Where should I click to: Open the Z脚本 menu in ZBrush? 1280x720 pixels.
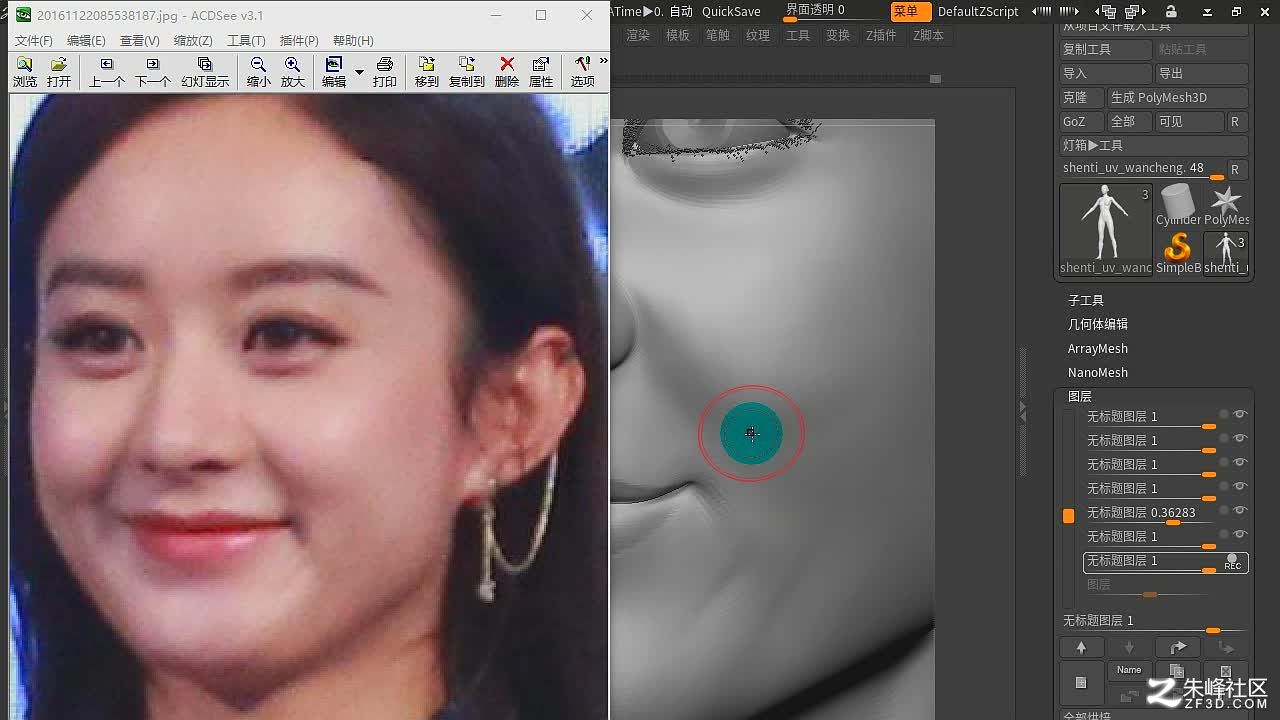click(928, 35)
